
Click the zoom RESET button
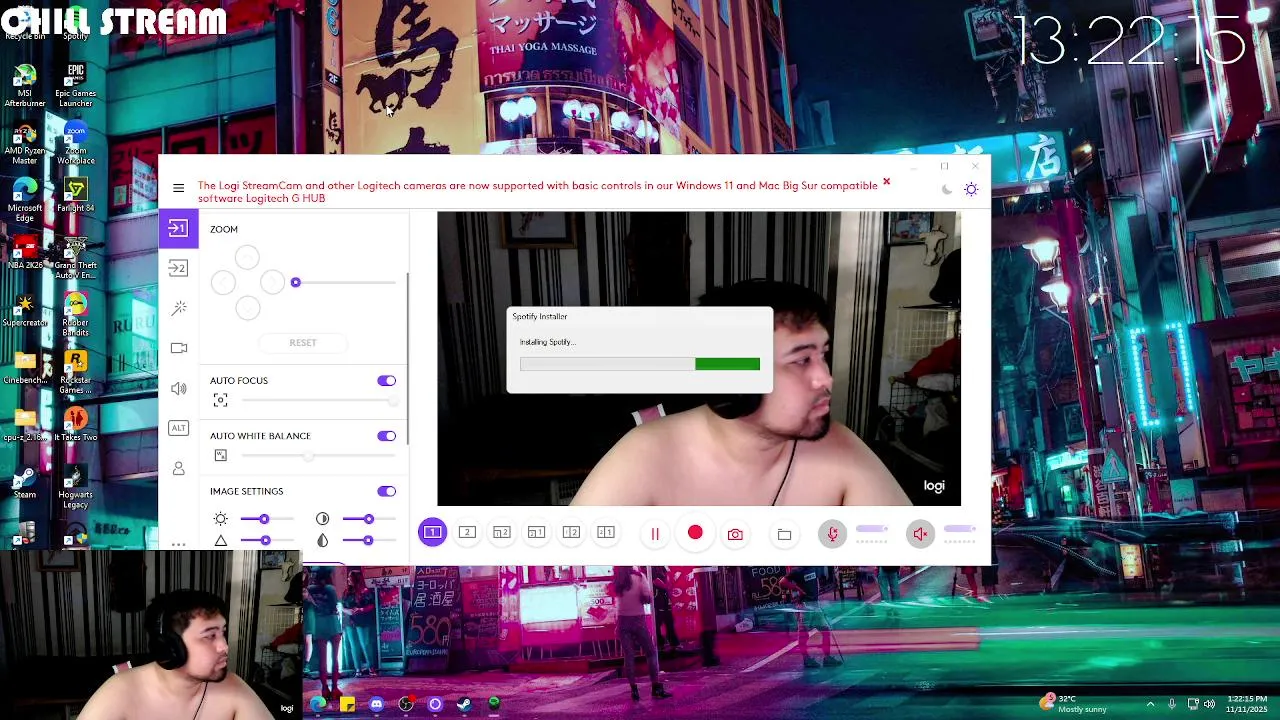pos(303,343)
